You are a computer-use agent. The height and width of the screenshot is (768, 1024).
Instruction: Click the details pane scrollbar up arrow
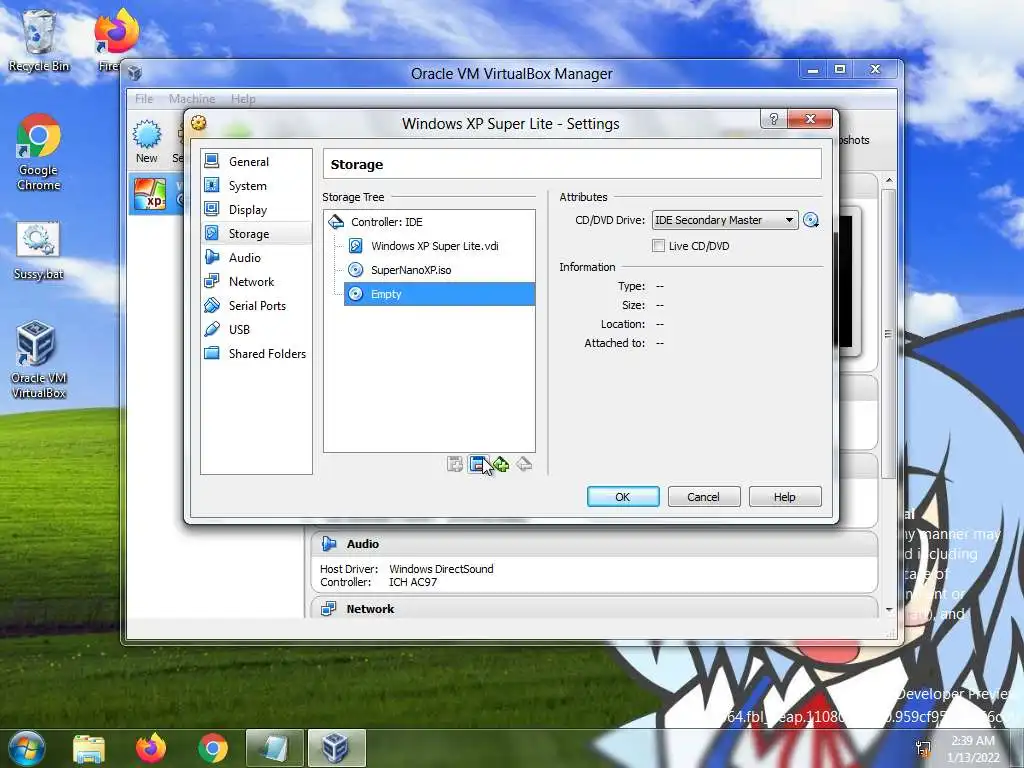click(888, 180)
